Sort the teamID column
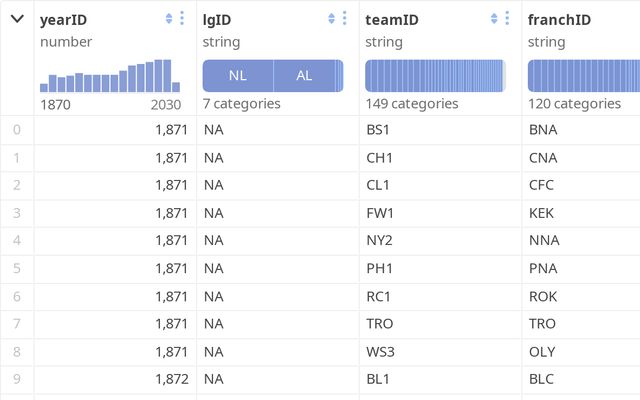This screenshot has height=400, width=640. tap(494, 19)
